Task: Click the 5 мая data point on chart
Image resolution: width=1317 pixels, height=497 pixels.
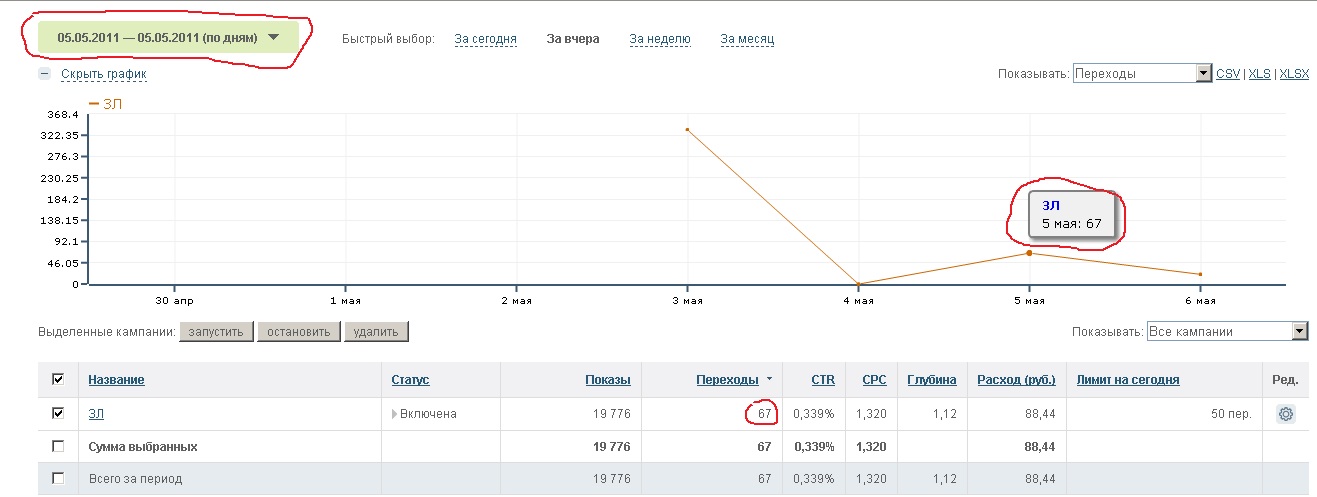Action: click(x=1029, y=253)
